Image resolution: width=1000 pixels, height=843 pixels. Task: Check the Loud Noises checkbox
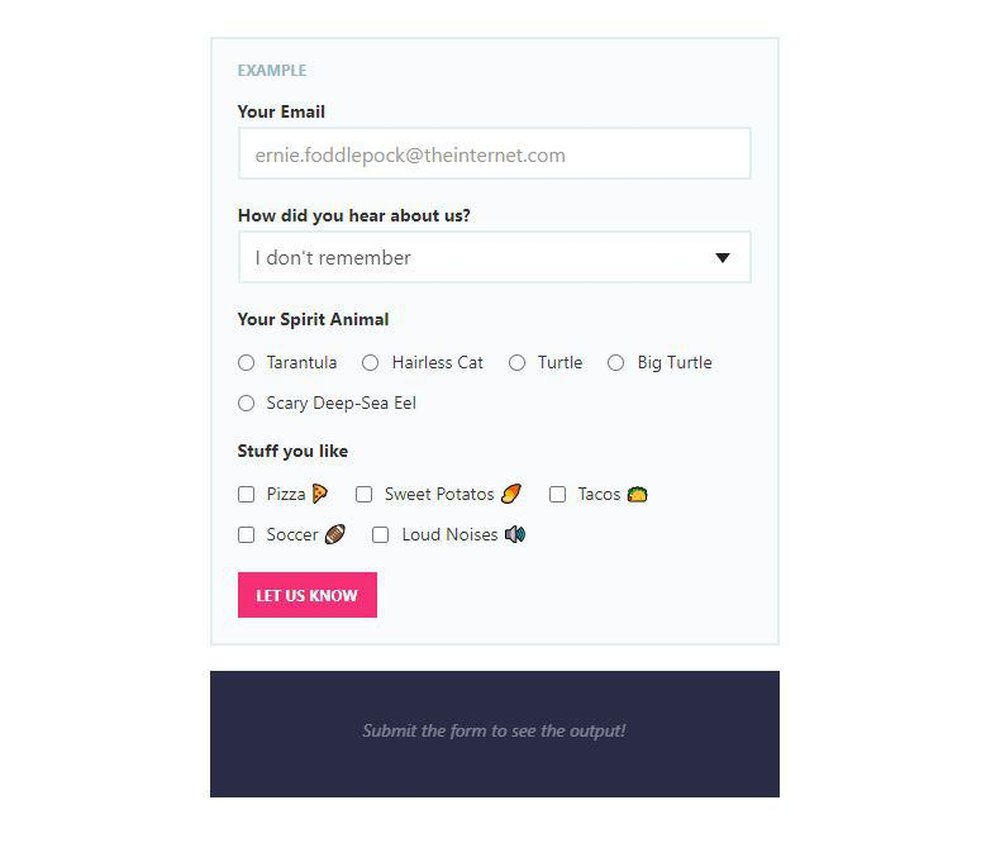pyautogui.click(x=380, y=534)
